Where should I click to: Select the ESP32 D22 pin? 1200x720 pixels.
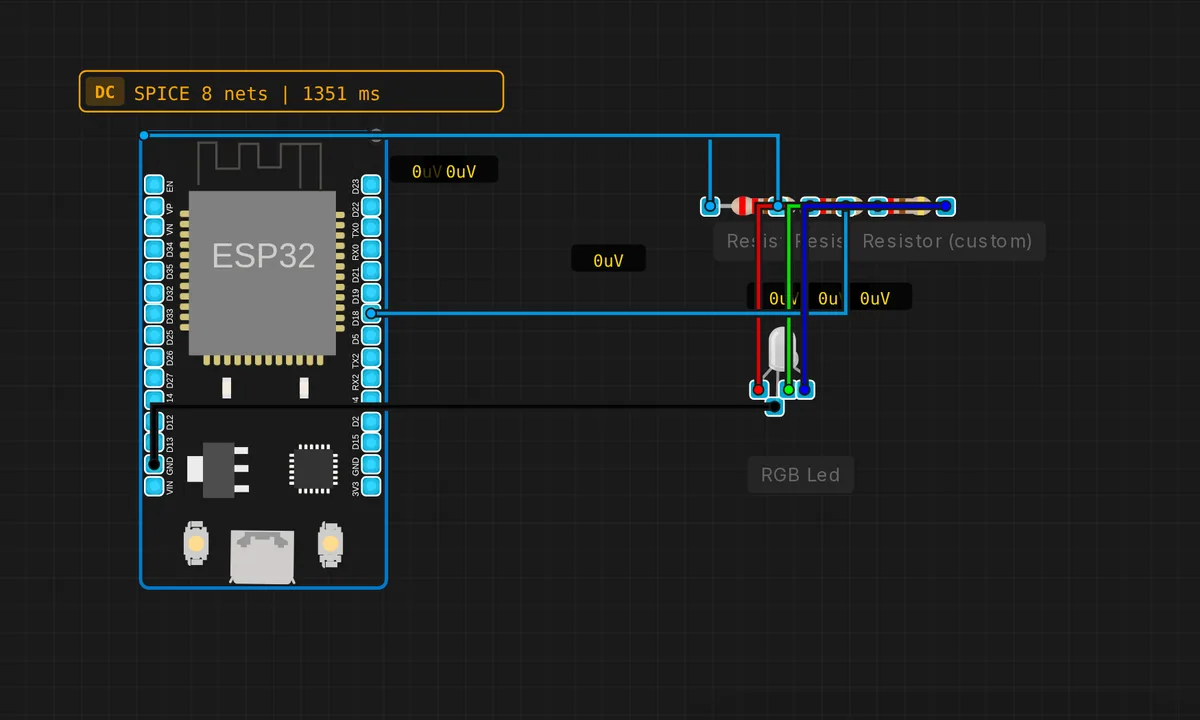pos(371,206)
